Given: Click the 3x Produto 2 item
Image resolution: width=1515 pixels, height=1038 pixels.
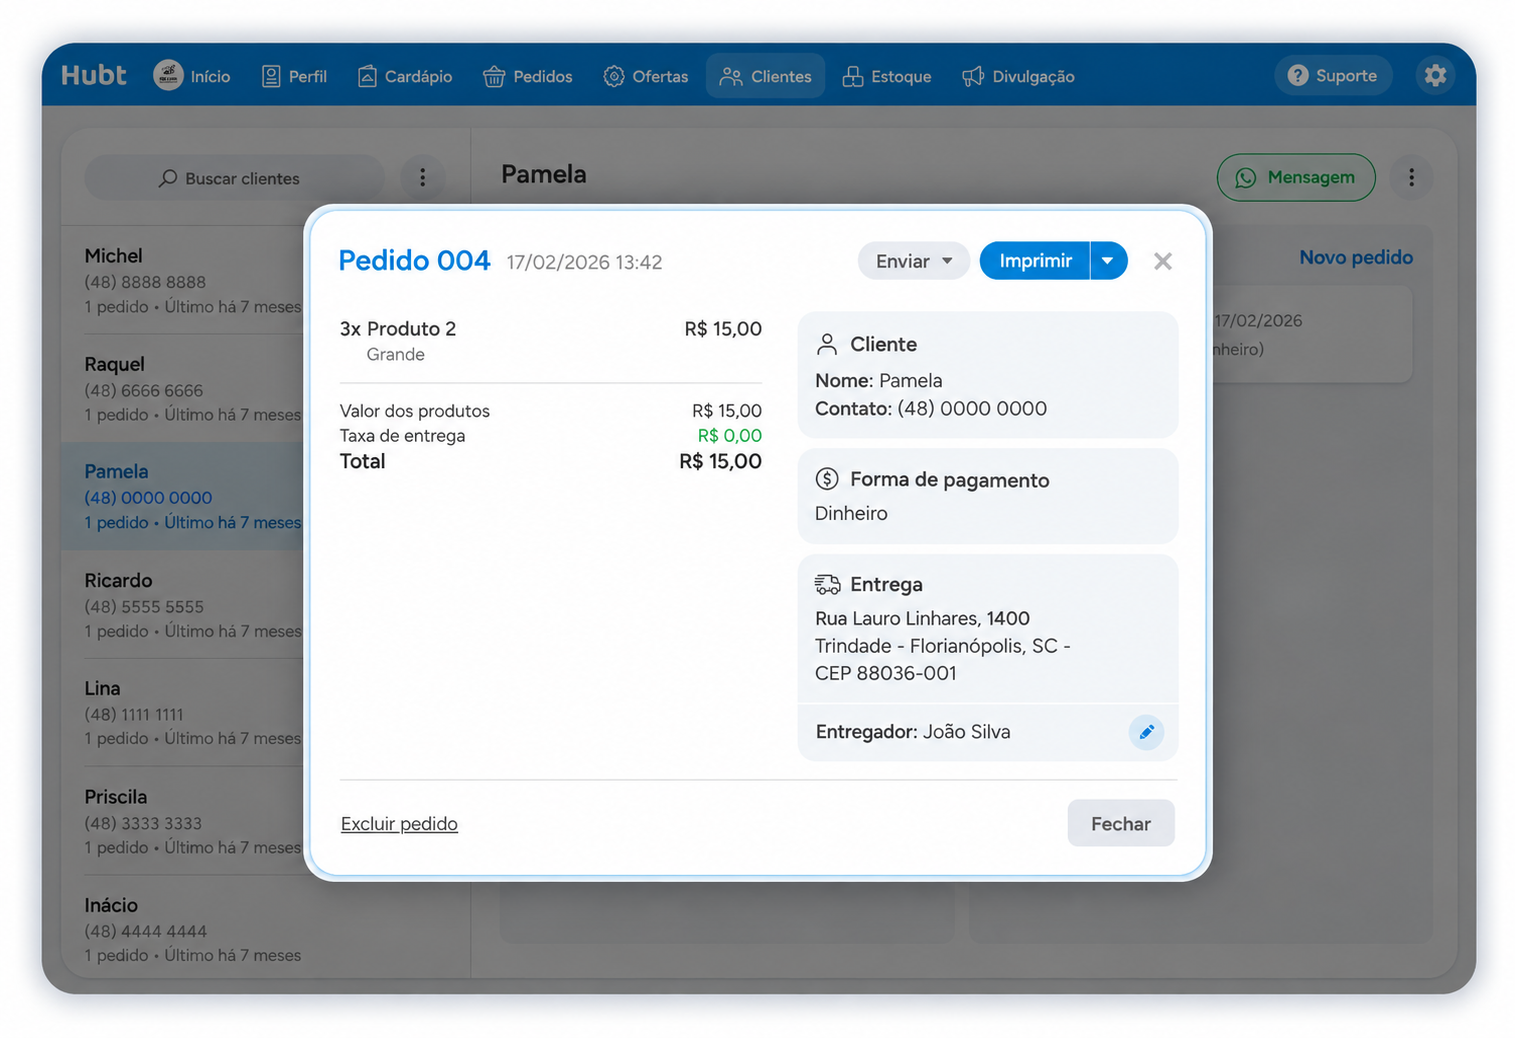Looking at the screenshot, I should pos(398,329).
